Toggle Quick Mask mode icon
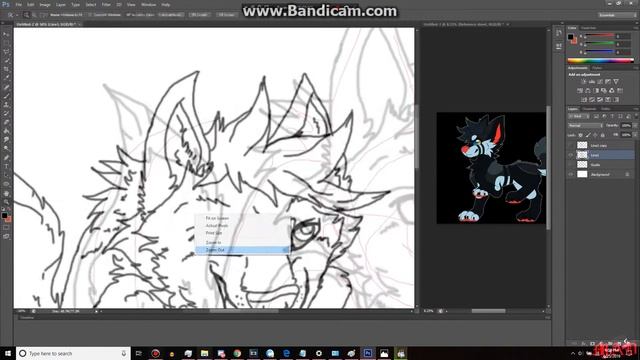Viewport: 640px width, 360px height. (x=6, y=228)
